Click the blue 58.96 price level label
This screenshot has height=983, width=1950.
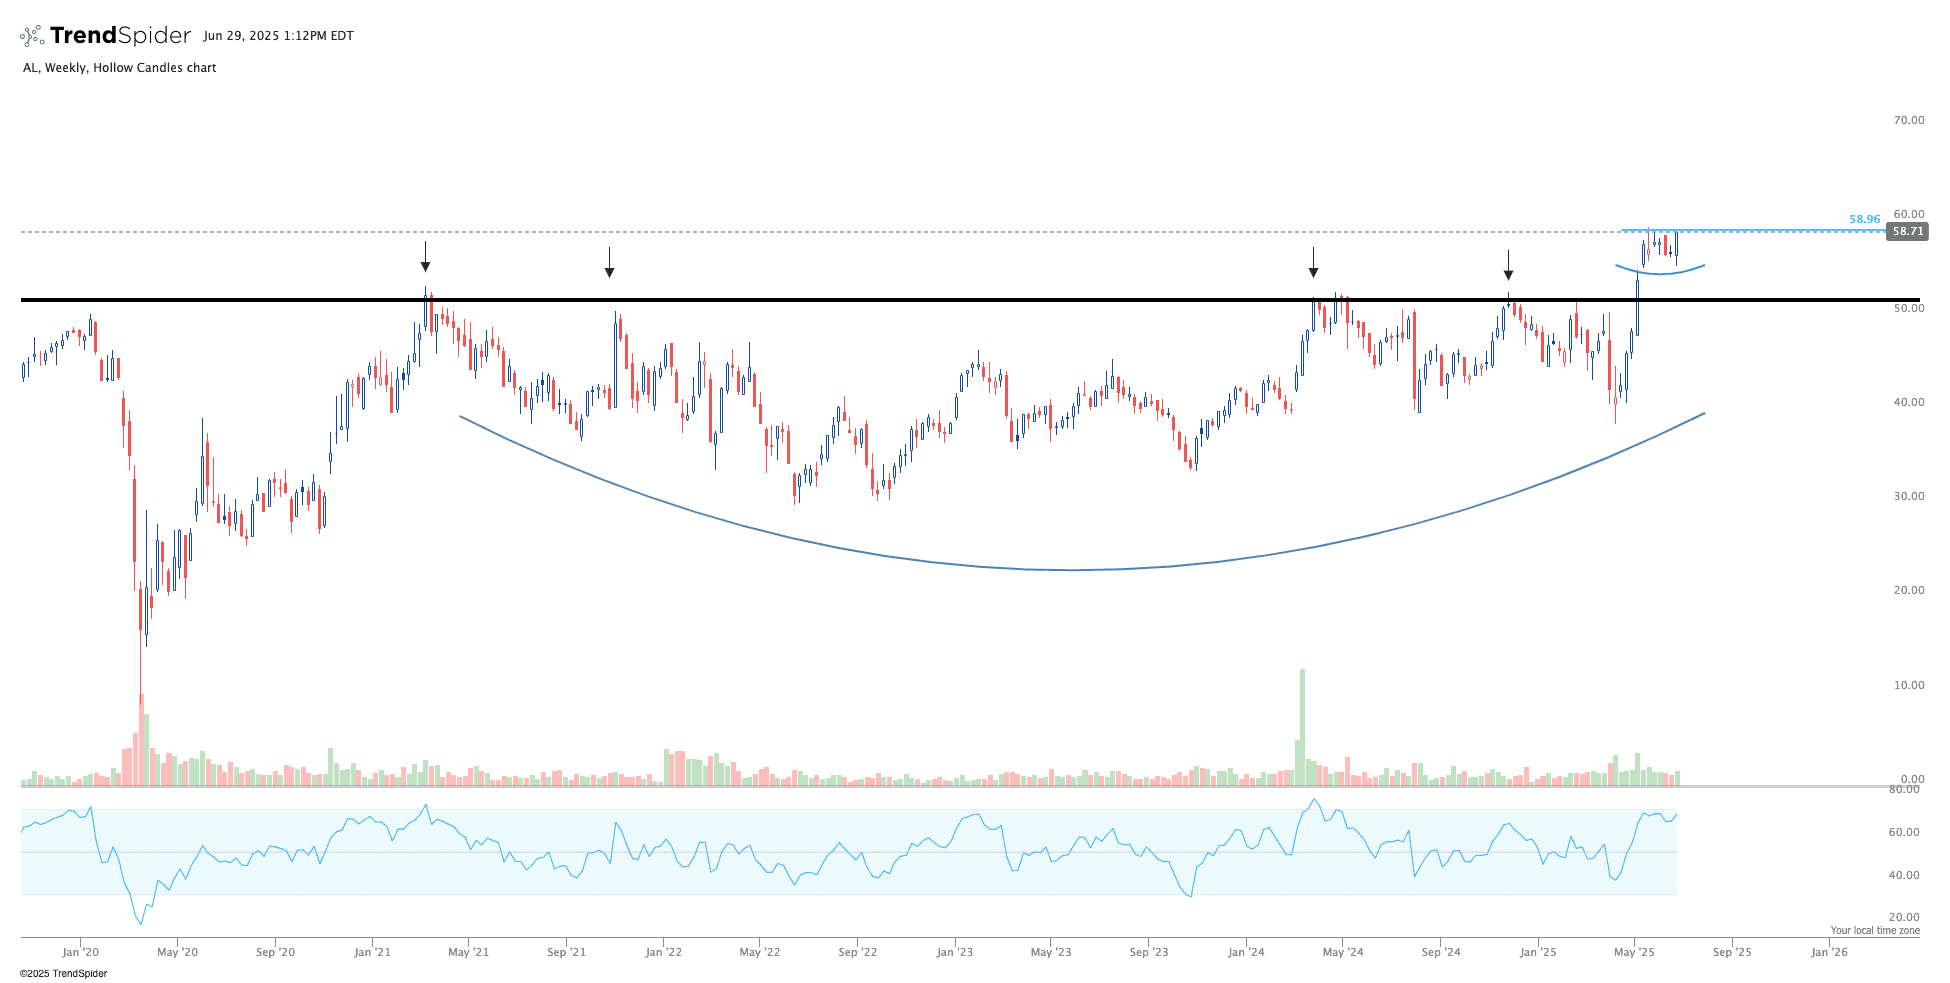tap(1864, 219)
